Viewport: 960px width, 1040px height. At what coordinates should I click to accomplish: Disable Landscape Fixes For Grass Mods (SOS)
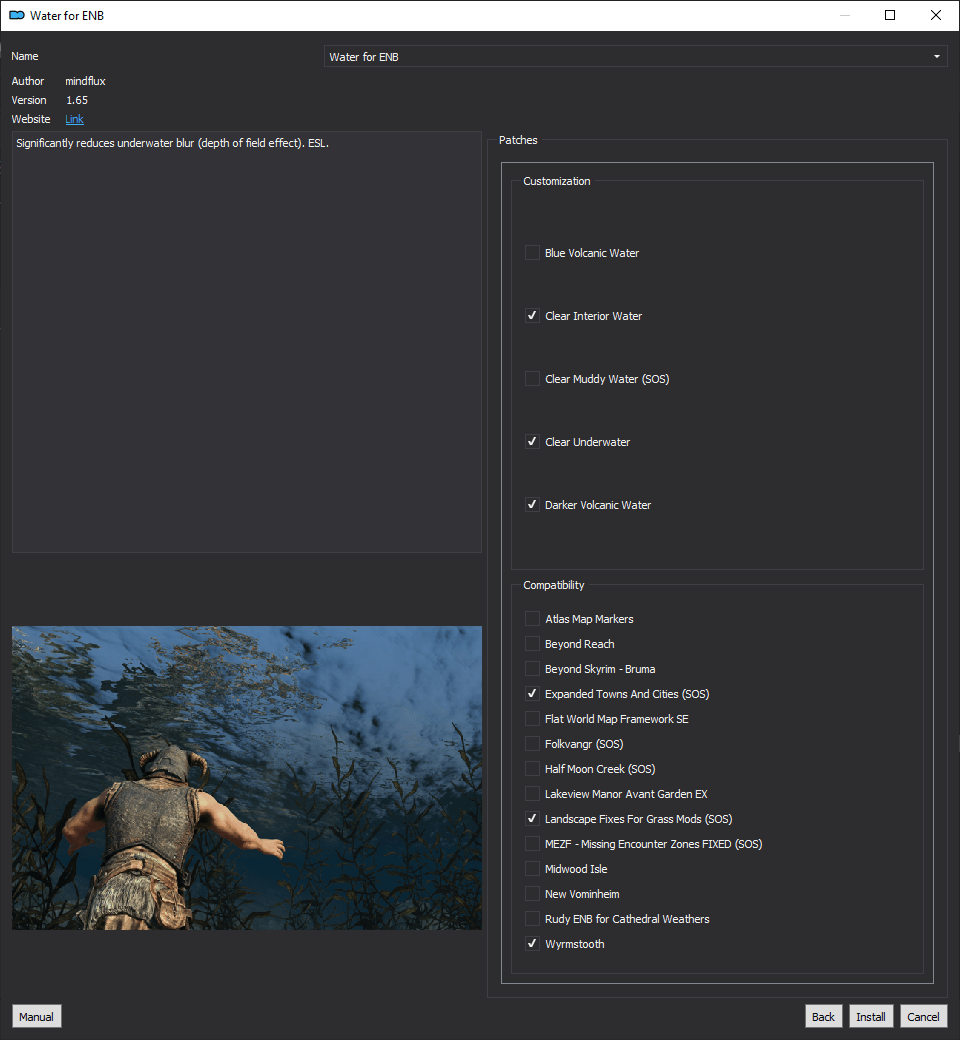pos(532,819)
